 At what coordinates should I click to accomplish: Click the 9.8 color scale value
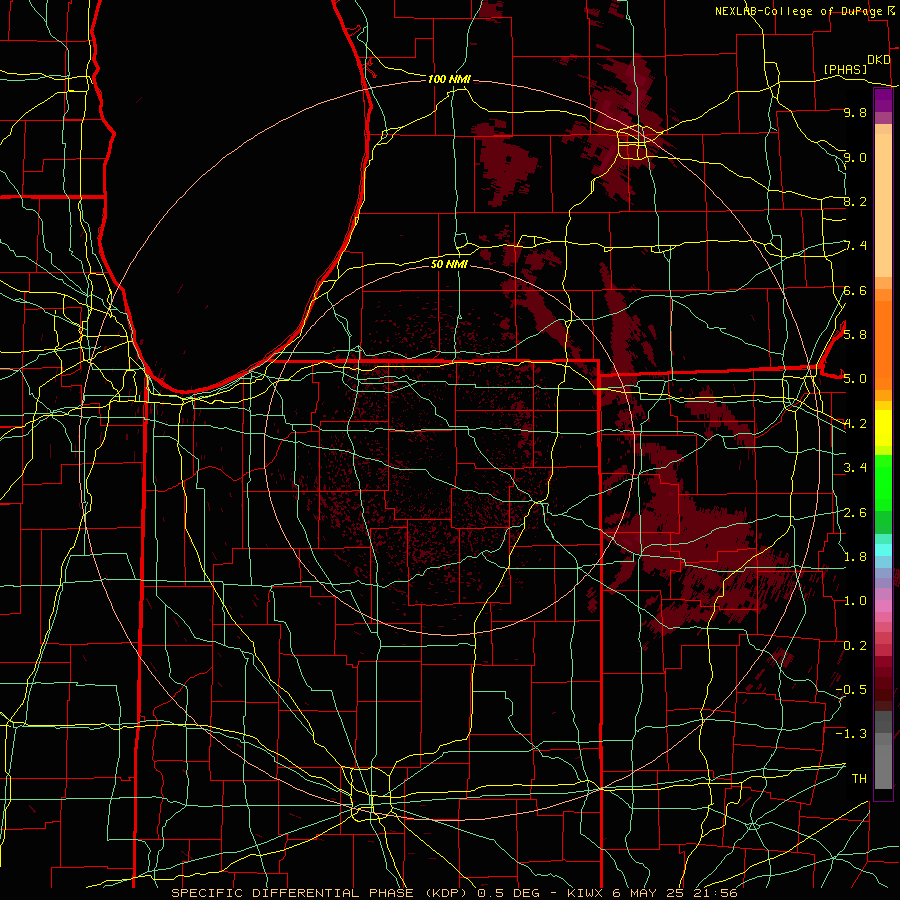pyautogui.click(x=855, y=112)
